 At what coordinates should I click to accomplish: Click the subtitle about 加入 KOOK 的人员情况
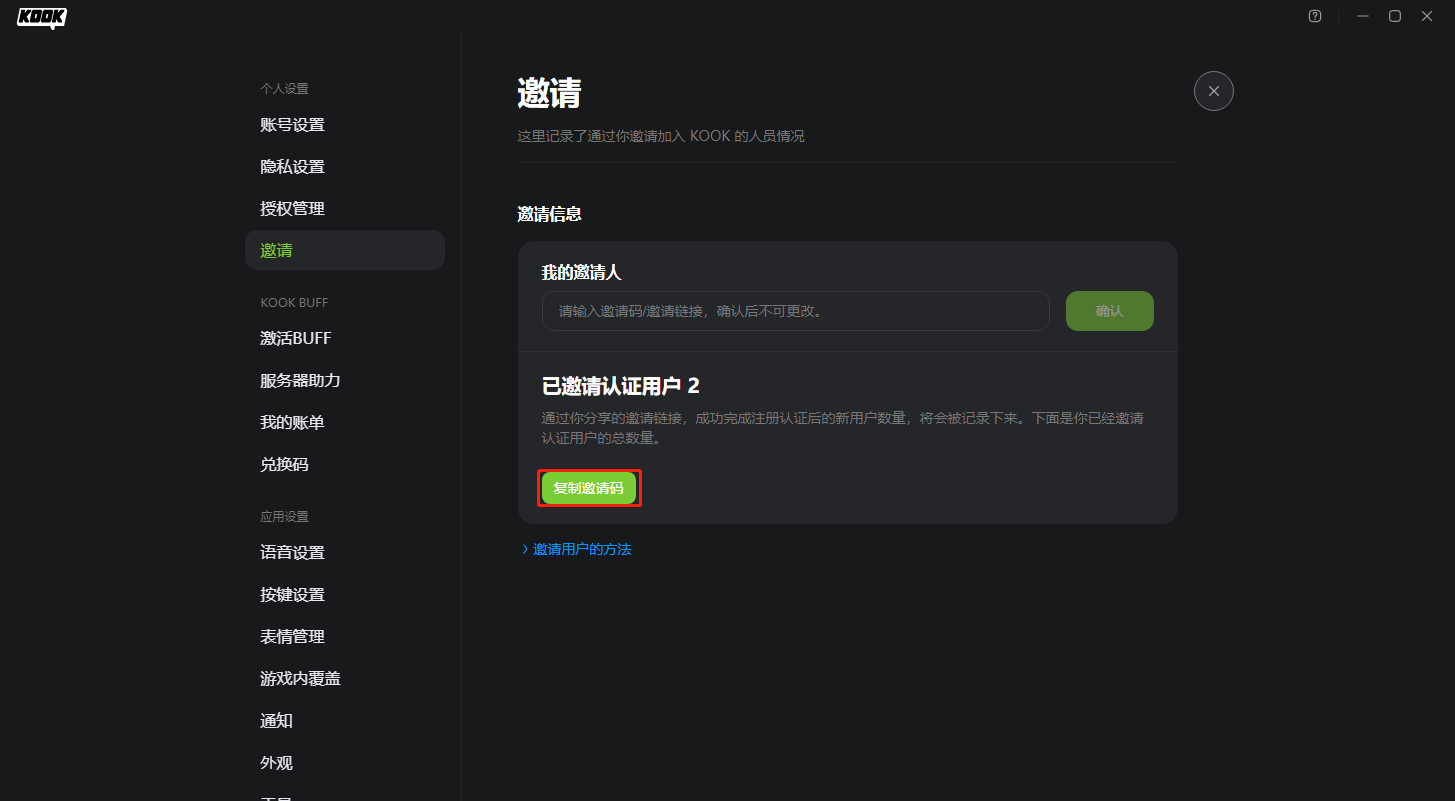click(x=661, y=136)
